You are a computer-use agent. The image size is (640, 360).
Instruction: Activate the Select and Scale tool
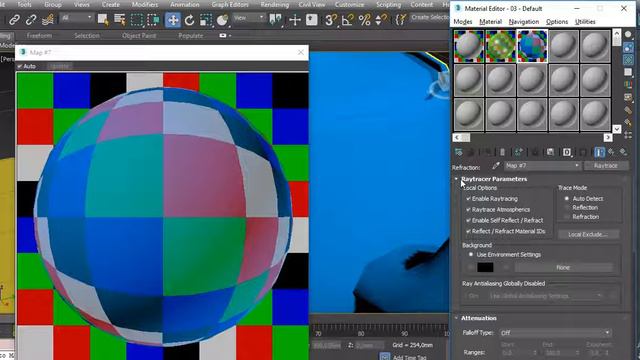(x=206, y=20)
